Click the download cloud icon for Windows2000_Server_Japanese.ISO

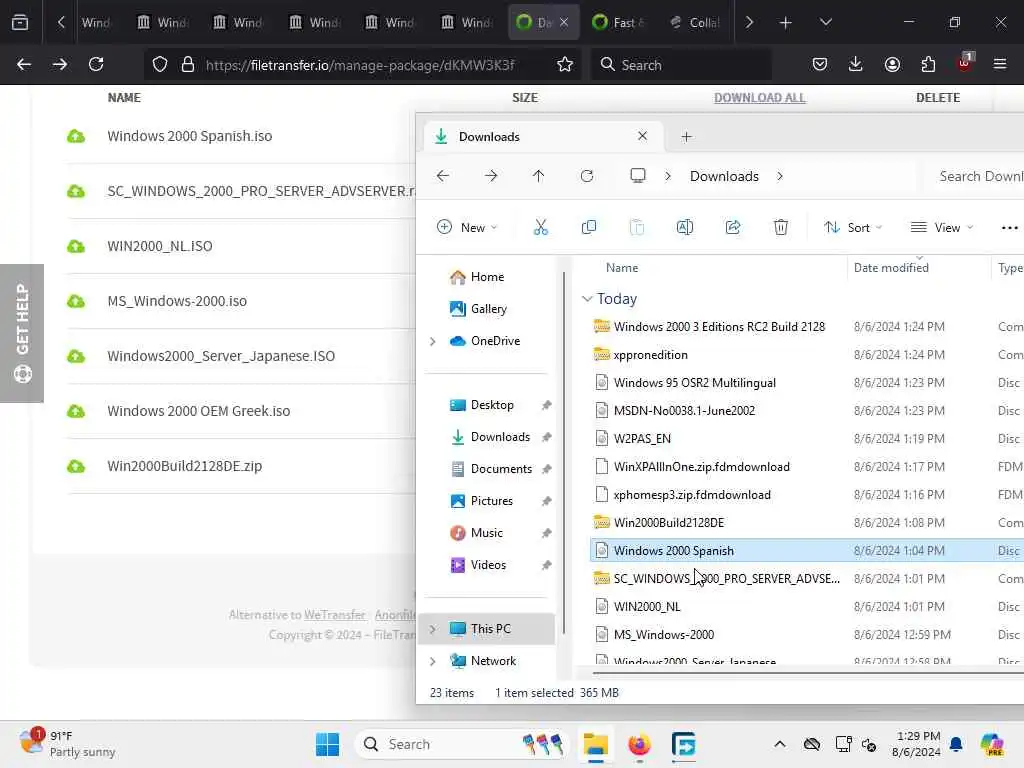76,356
